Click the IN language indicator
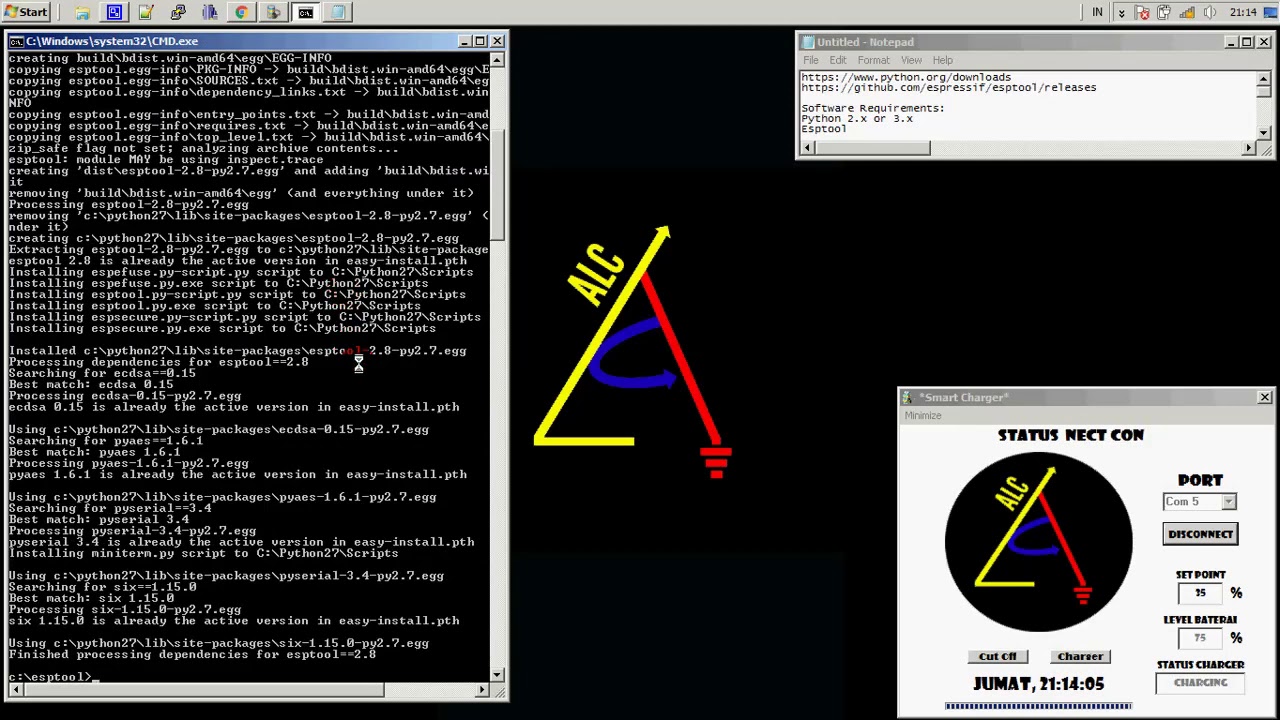This screenshot has width=1280, height=720. [x=1097, y=12]
